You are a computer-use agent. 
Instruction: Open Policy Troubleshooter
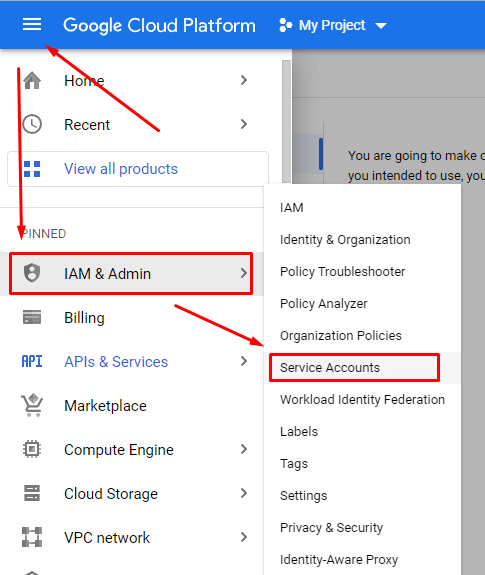362,271
